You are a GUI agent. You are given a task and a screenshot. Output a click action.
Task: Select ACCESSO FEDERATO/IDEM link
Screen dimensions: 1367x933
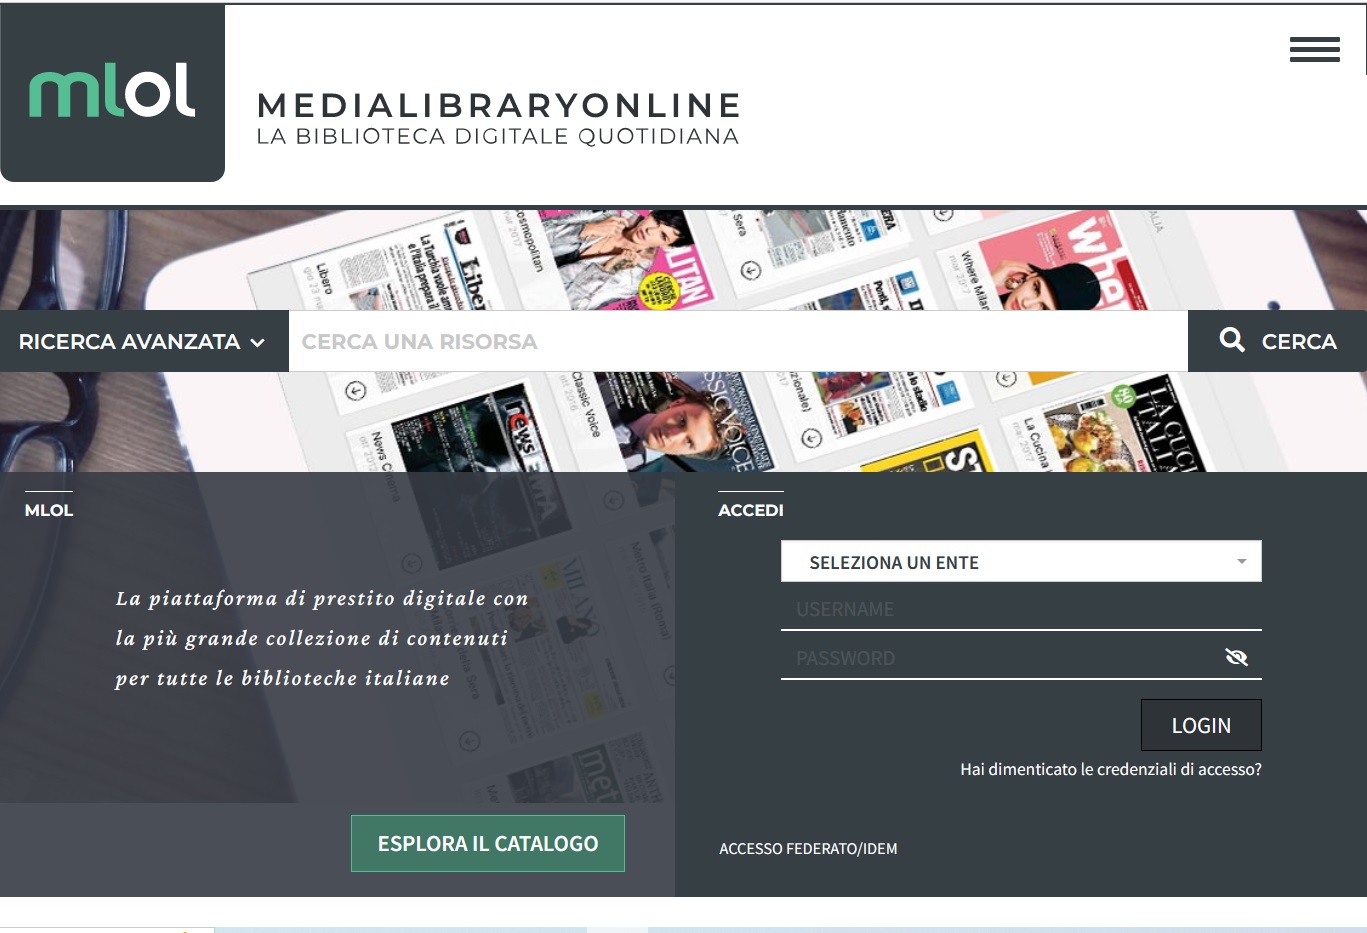(808, 849)
